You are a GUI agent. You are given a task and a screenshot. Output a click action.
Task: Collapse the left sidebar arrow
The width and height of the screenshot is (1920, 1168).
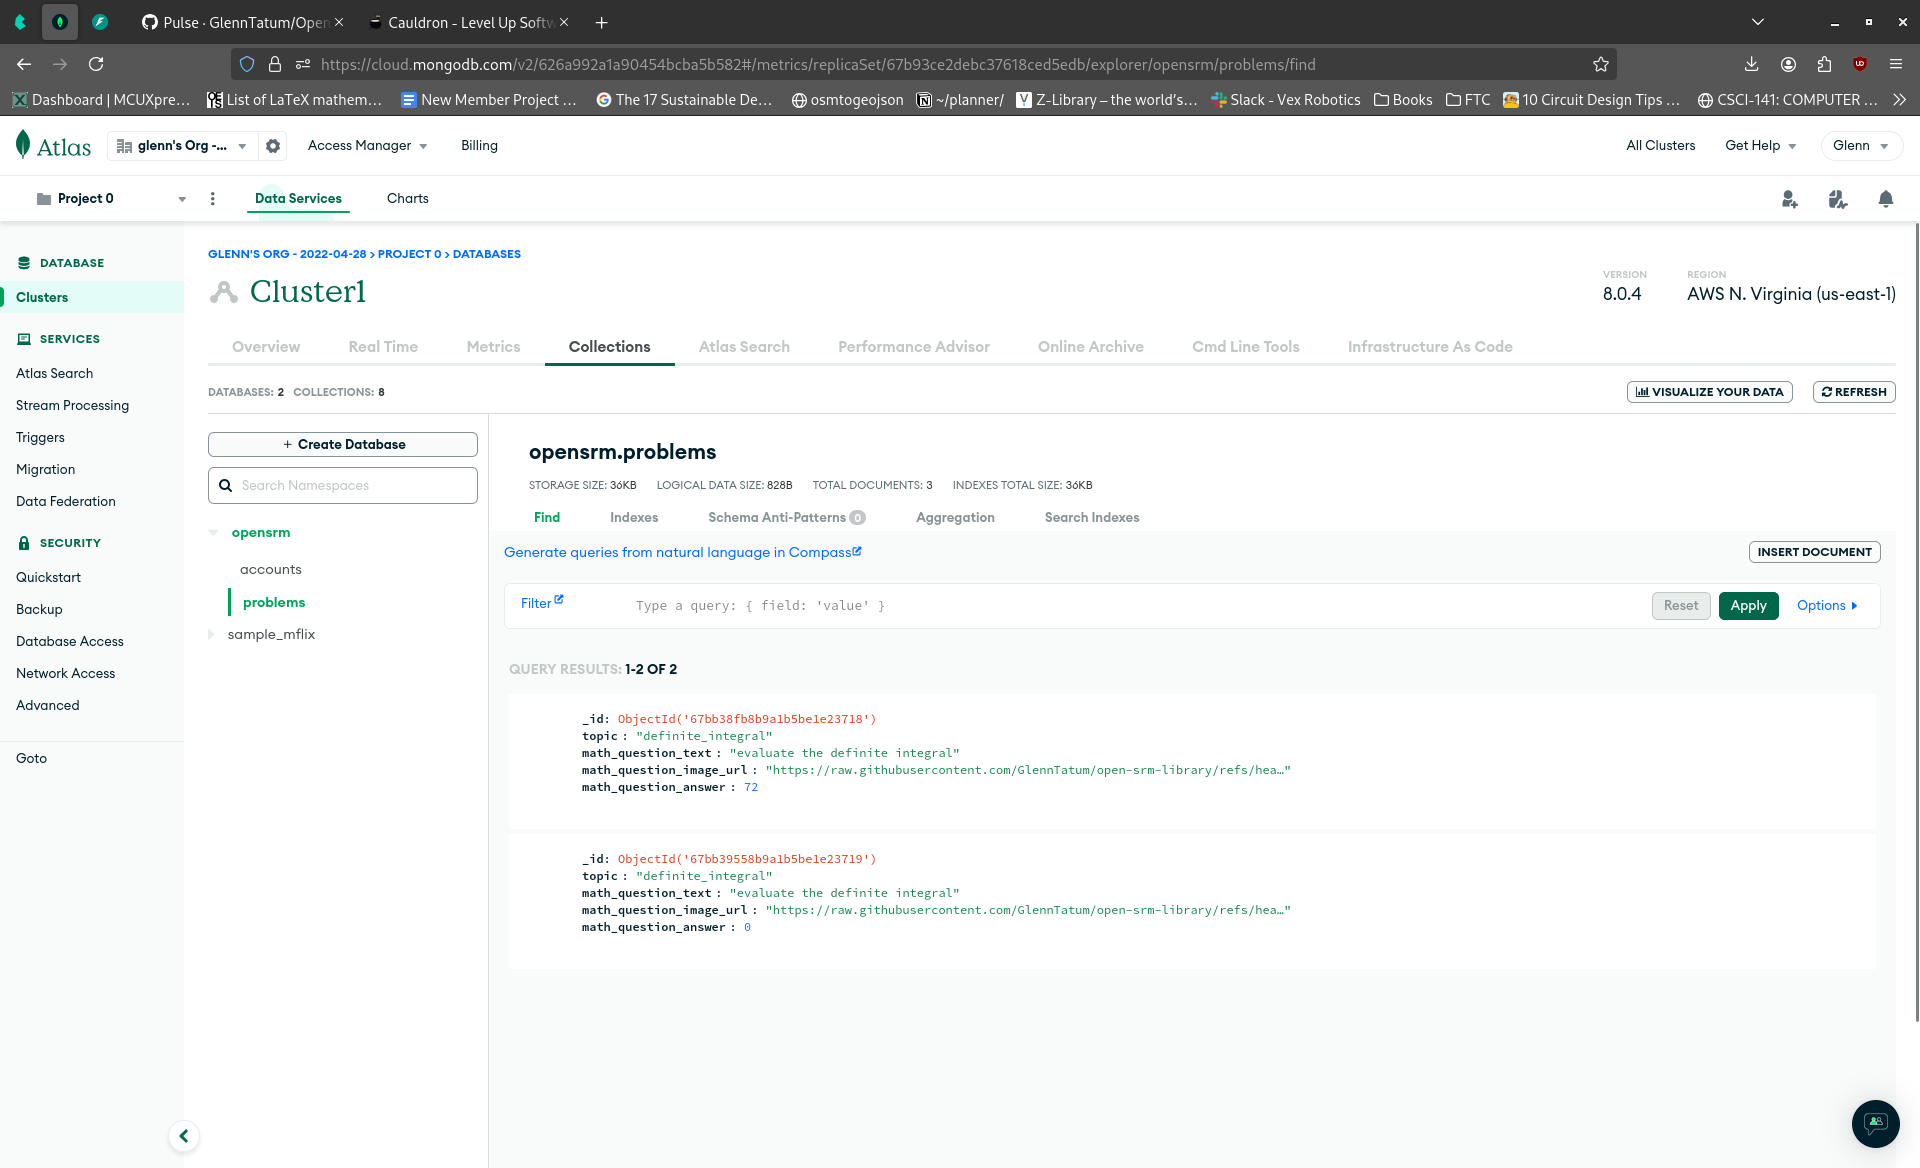coord(184,1136)
